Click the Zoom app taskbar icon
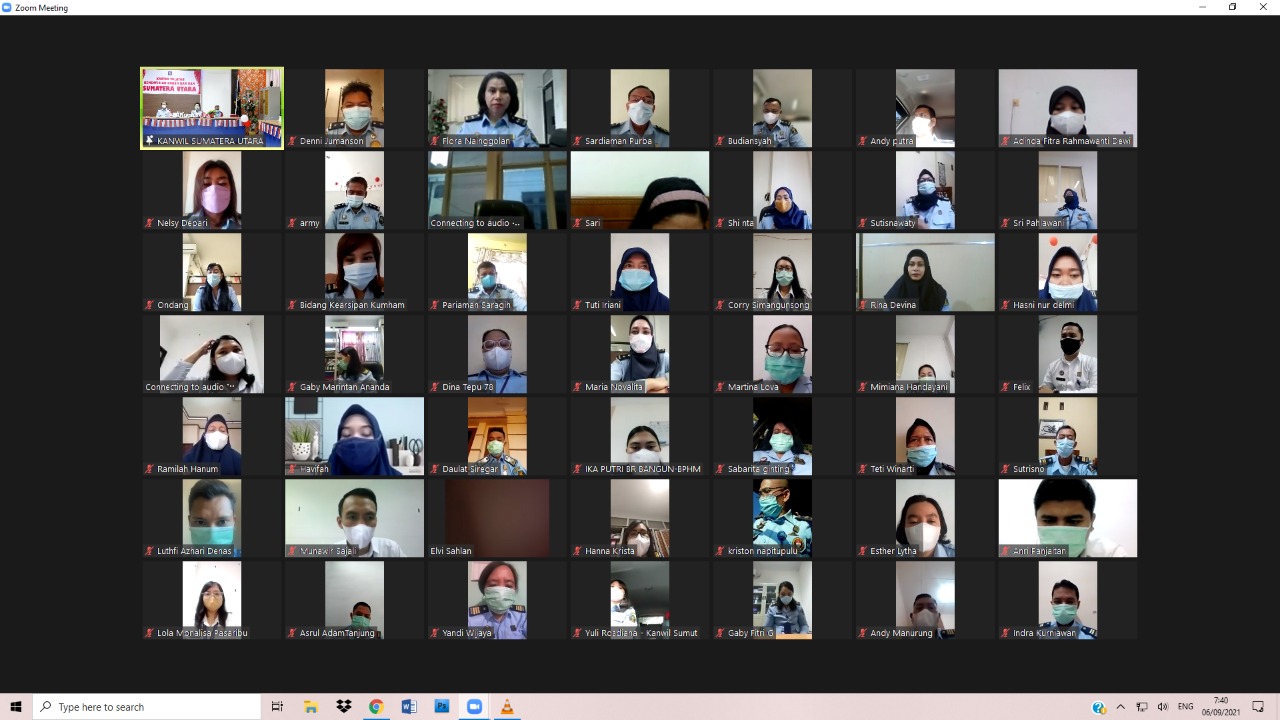Image resolution: width=1280 pixels, height=720 pixels. pos(474,707)
